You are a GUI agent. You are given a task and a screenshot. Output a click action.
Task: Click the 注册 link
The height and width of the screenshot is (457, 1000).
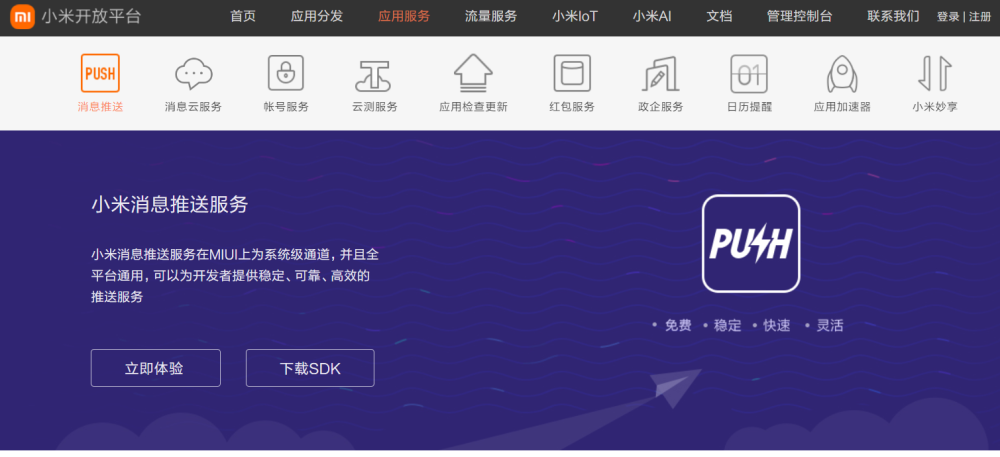[x=980, y=17]
